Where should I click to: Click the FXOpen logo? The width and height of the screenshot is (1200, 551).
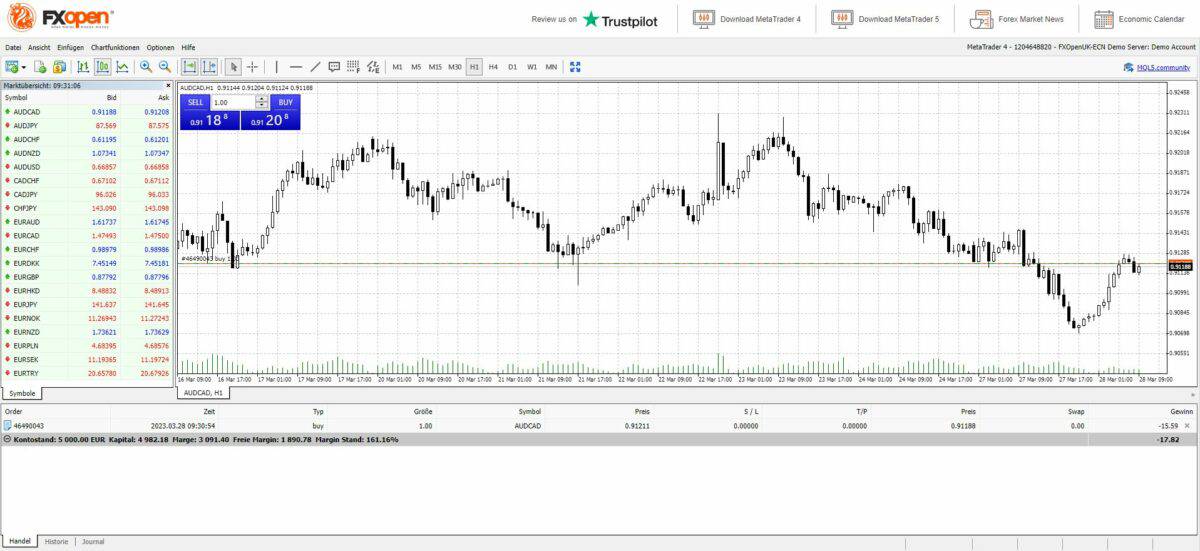coord(60,17)
